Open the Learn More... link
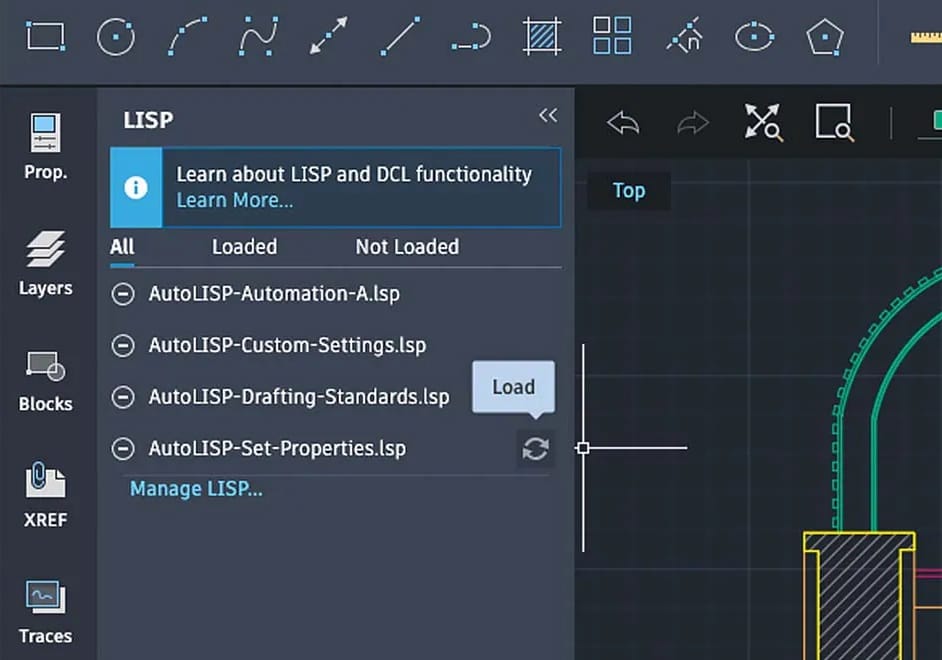The image size is (942, 660). coord(235,200)
